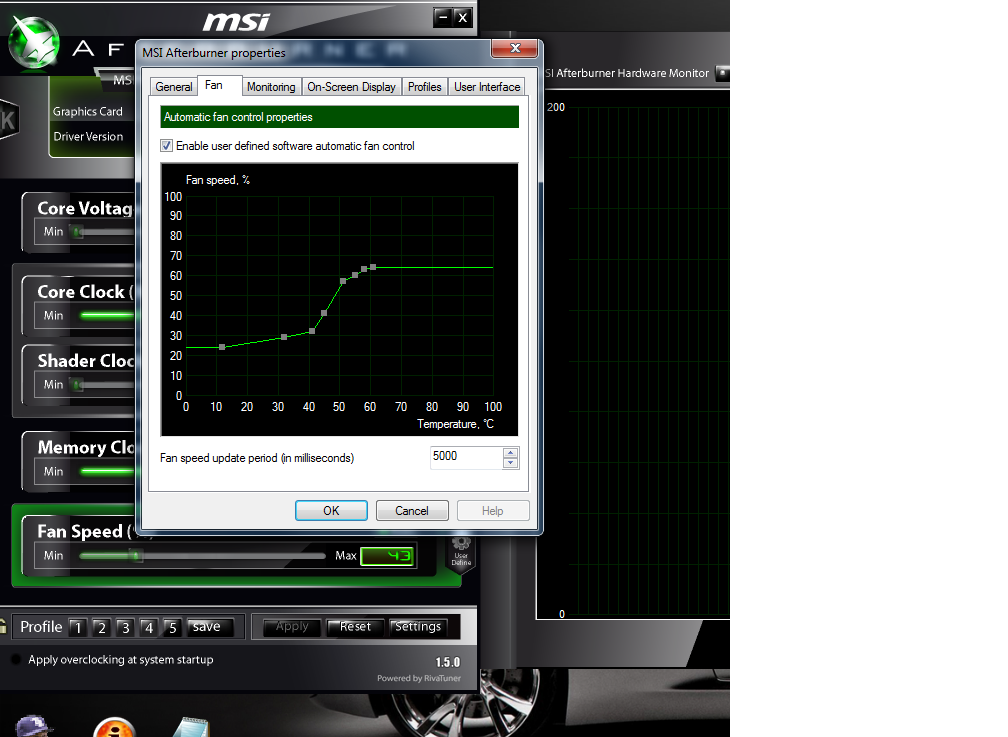Click the fan update period input field
Image resolution: width=1008 pixels, height=737 pixels.
(x=467, y=457)
